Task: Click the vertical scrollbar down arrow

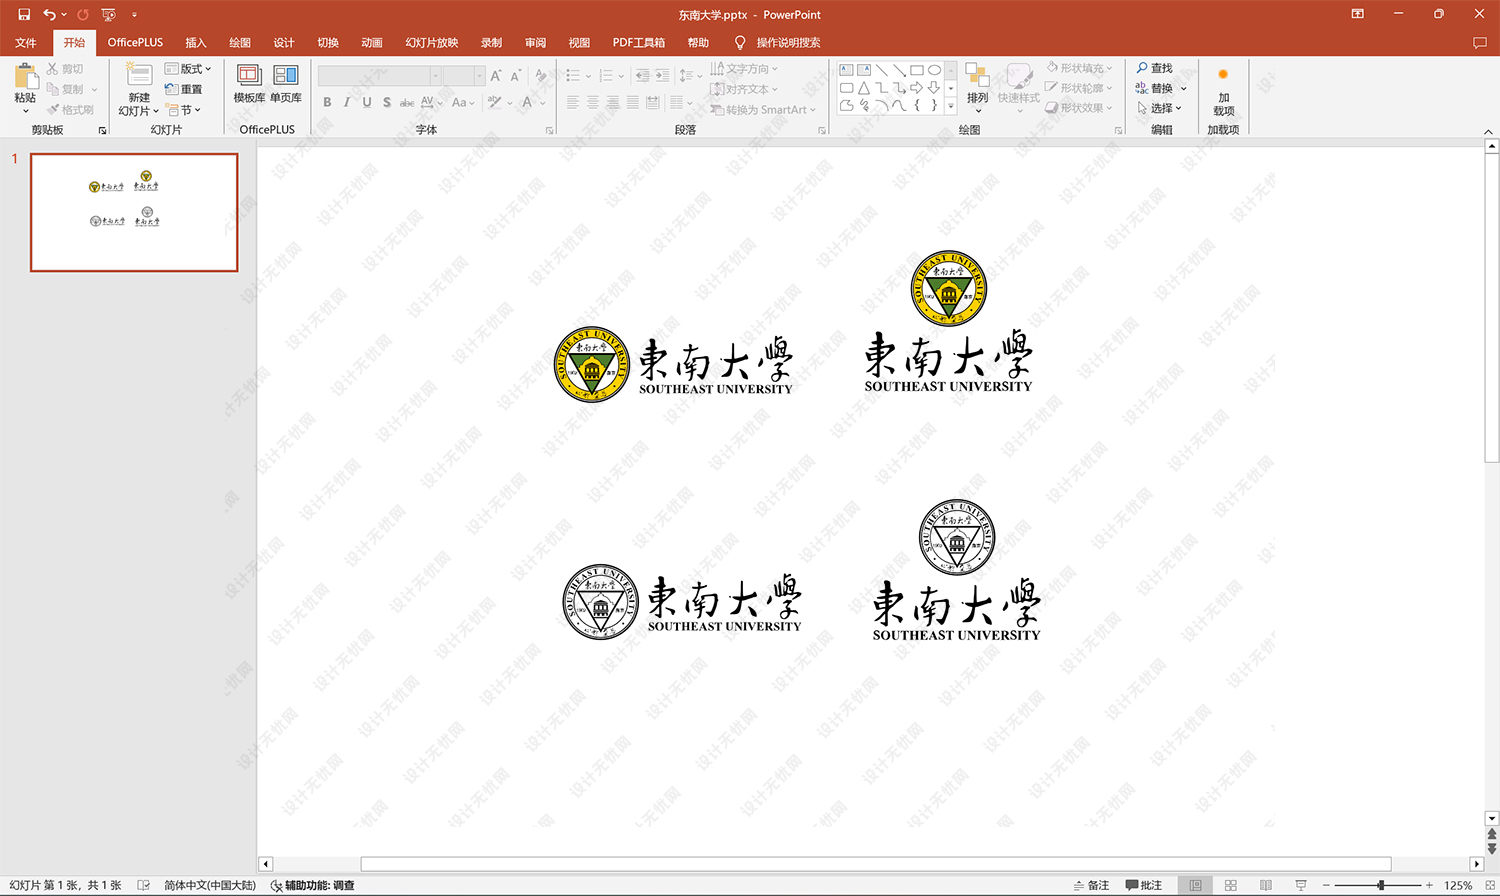Action: (x=1492, y=818)
